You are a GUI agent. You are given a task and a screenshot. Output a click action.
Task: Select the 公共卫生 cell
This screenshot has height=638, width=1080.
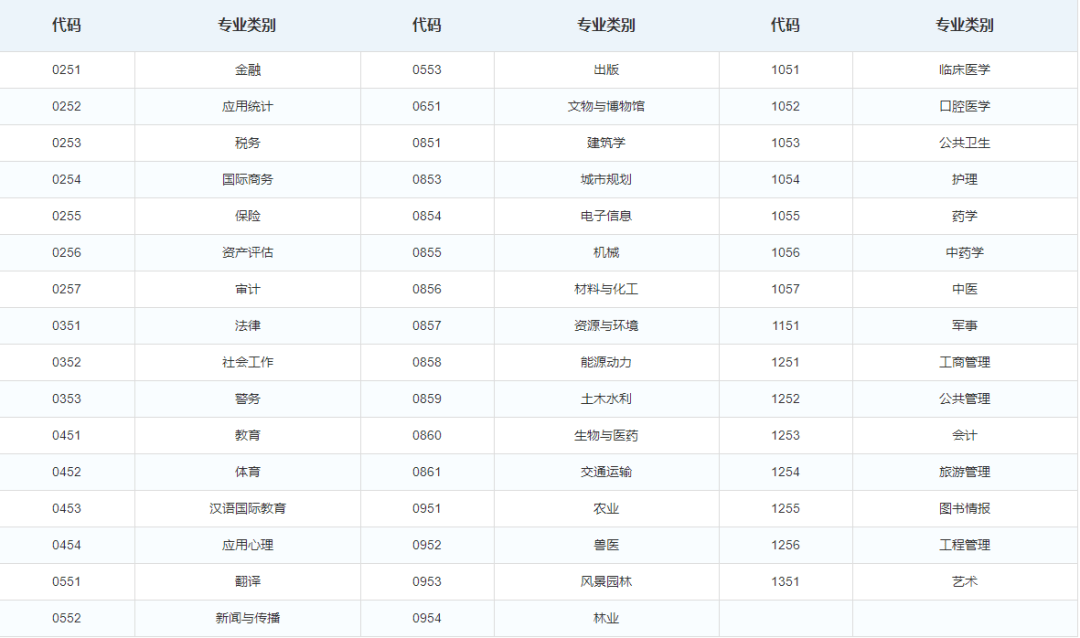tap(964, 143)
